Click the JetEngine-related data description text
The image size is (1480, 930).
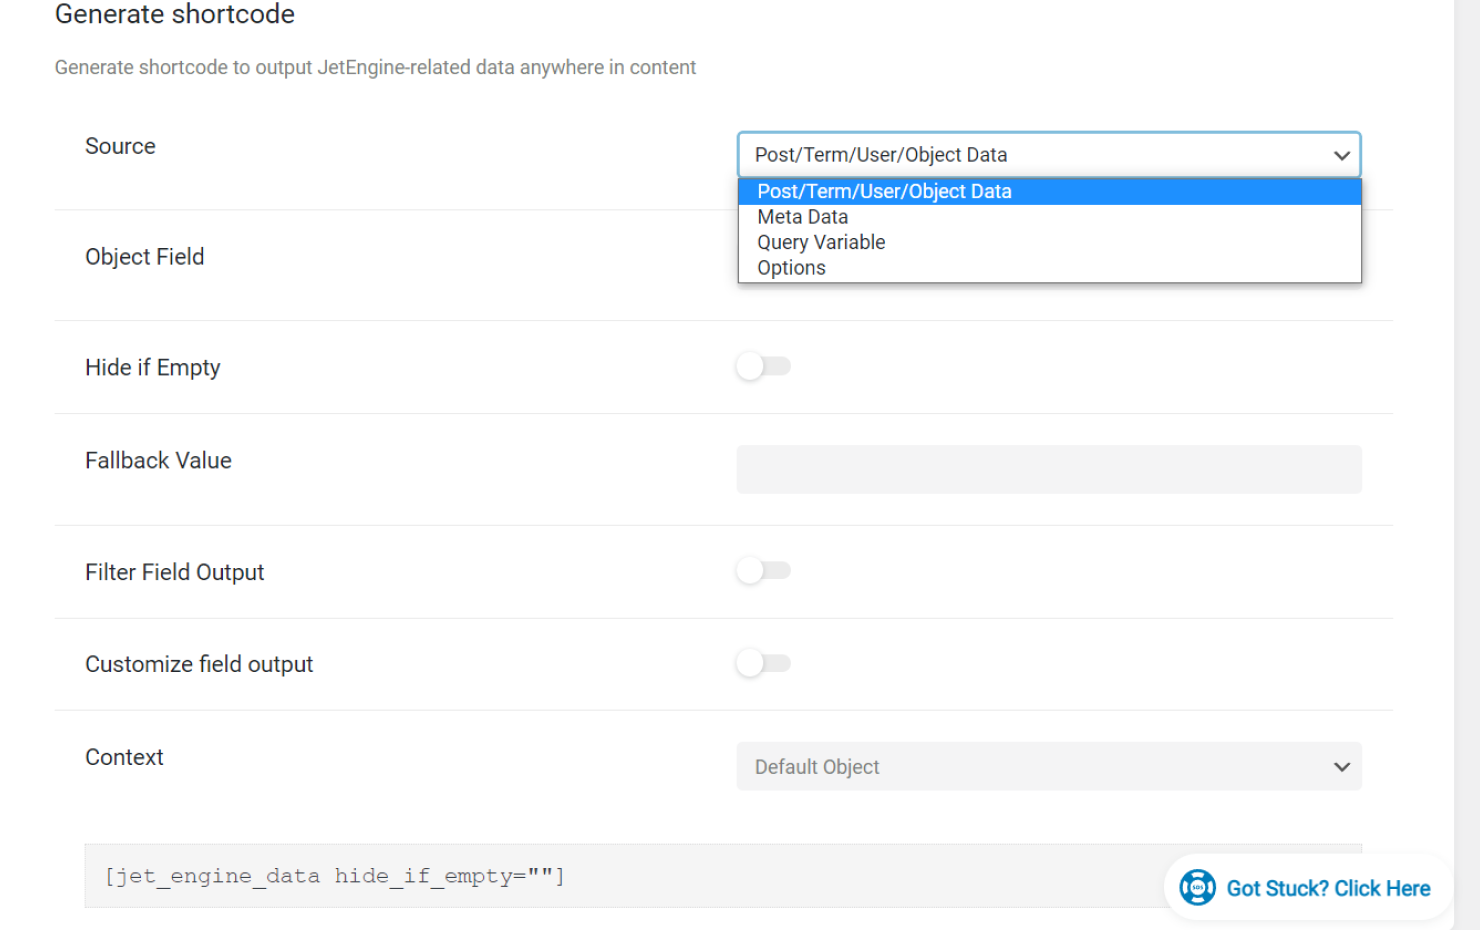pyautogui.click(x=375, y=67)
